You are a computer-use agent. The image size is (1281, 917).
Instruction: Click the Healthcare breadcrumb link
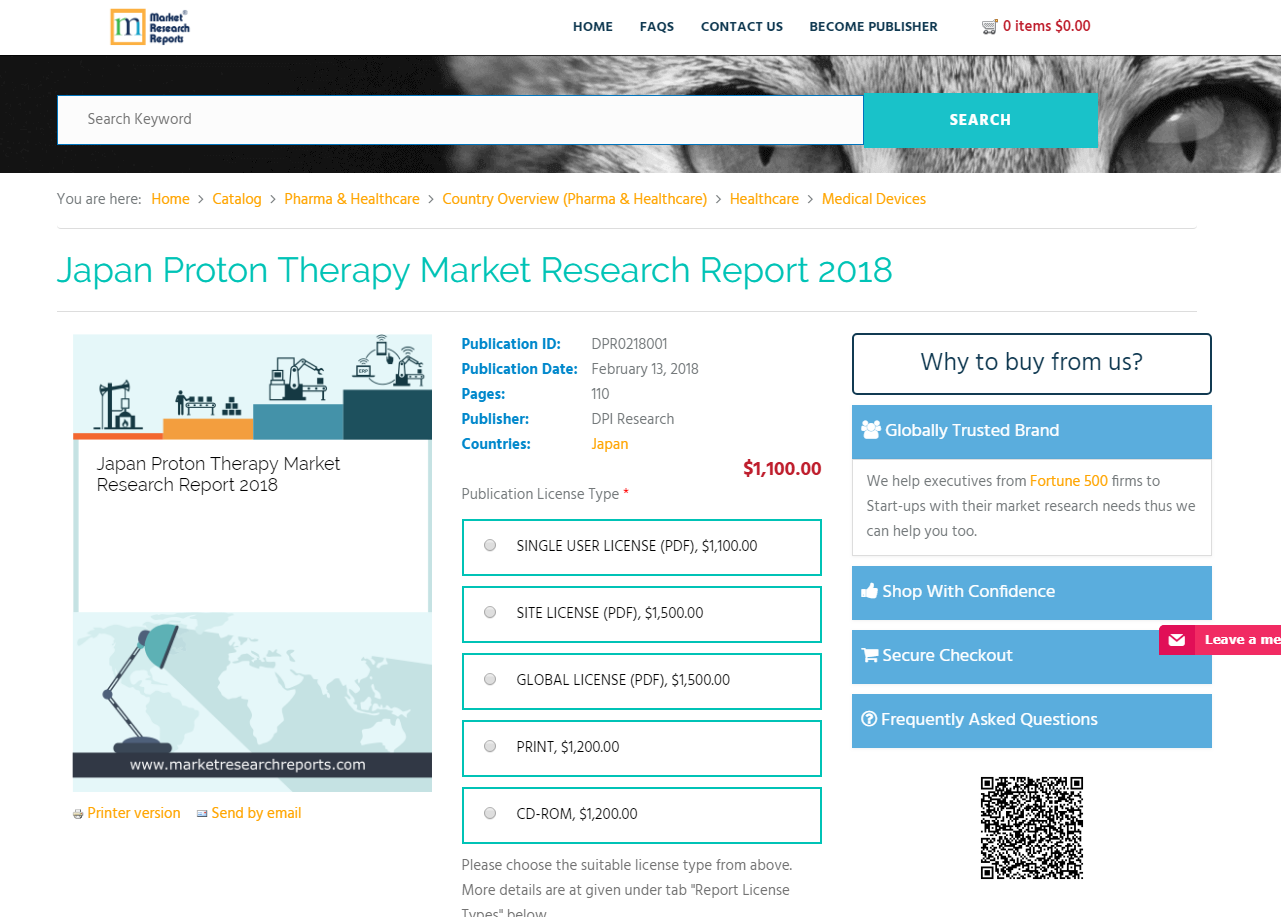click(764, 199)
